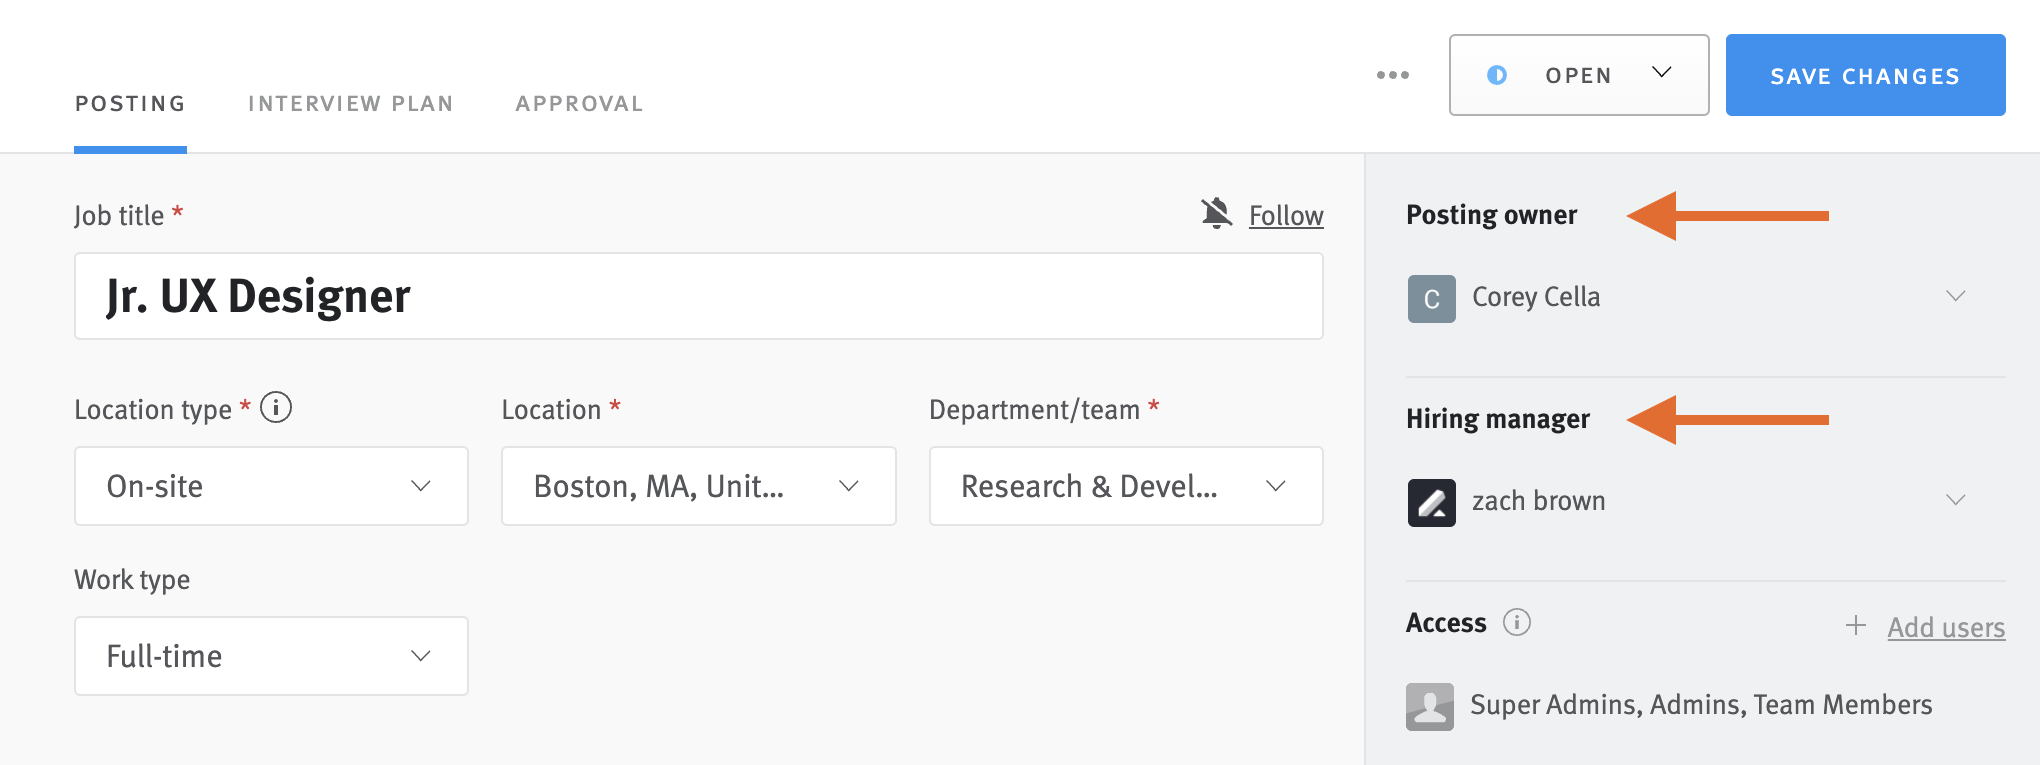Click the Location type info icon

(276, 407)
